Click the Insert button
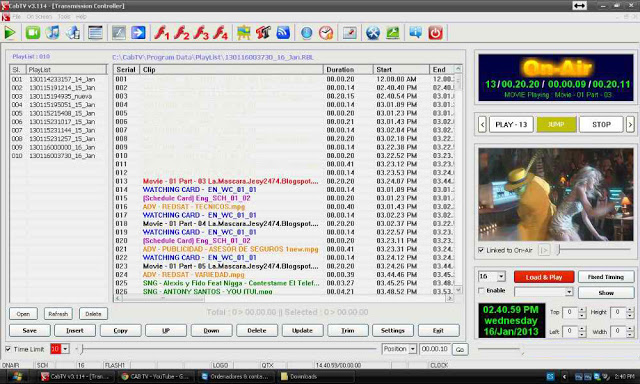This screenshot has width=640, height=384. (75, 331)
